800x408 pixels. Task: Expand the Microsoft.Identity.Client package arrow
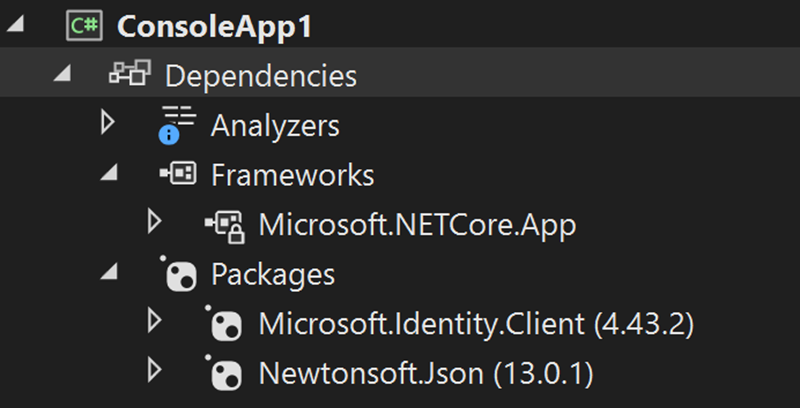click(x=154, y=321)
